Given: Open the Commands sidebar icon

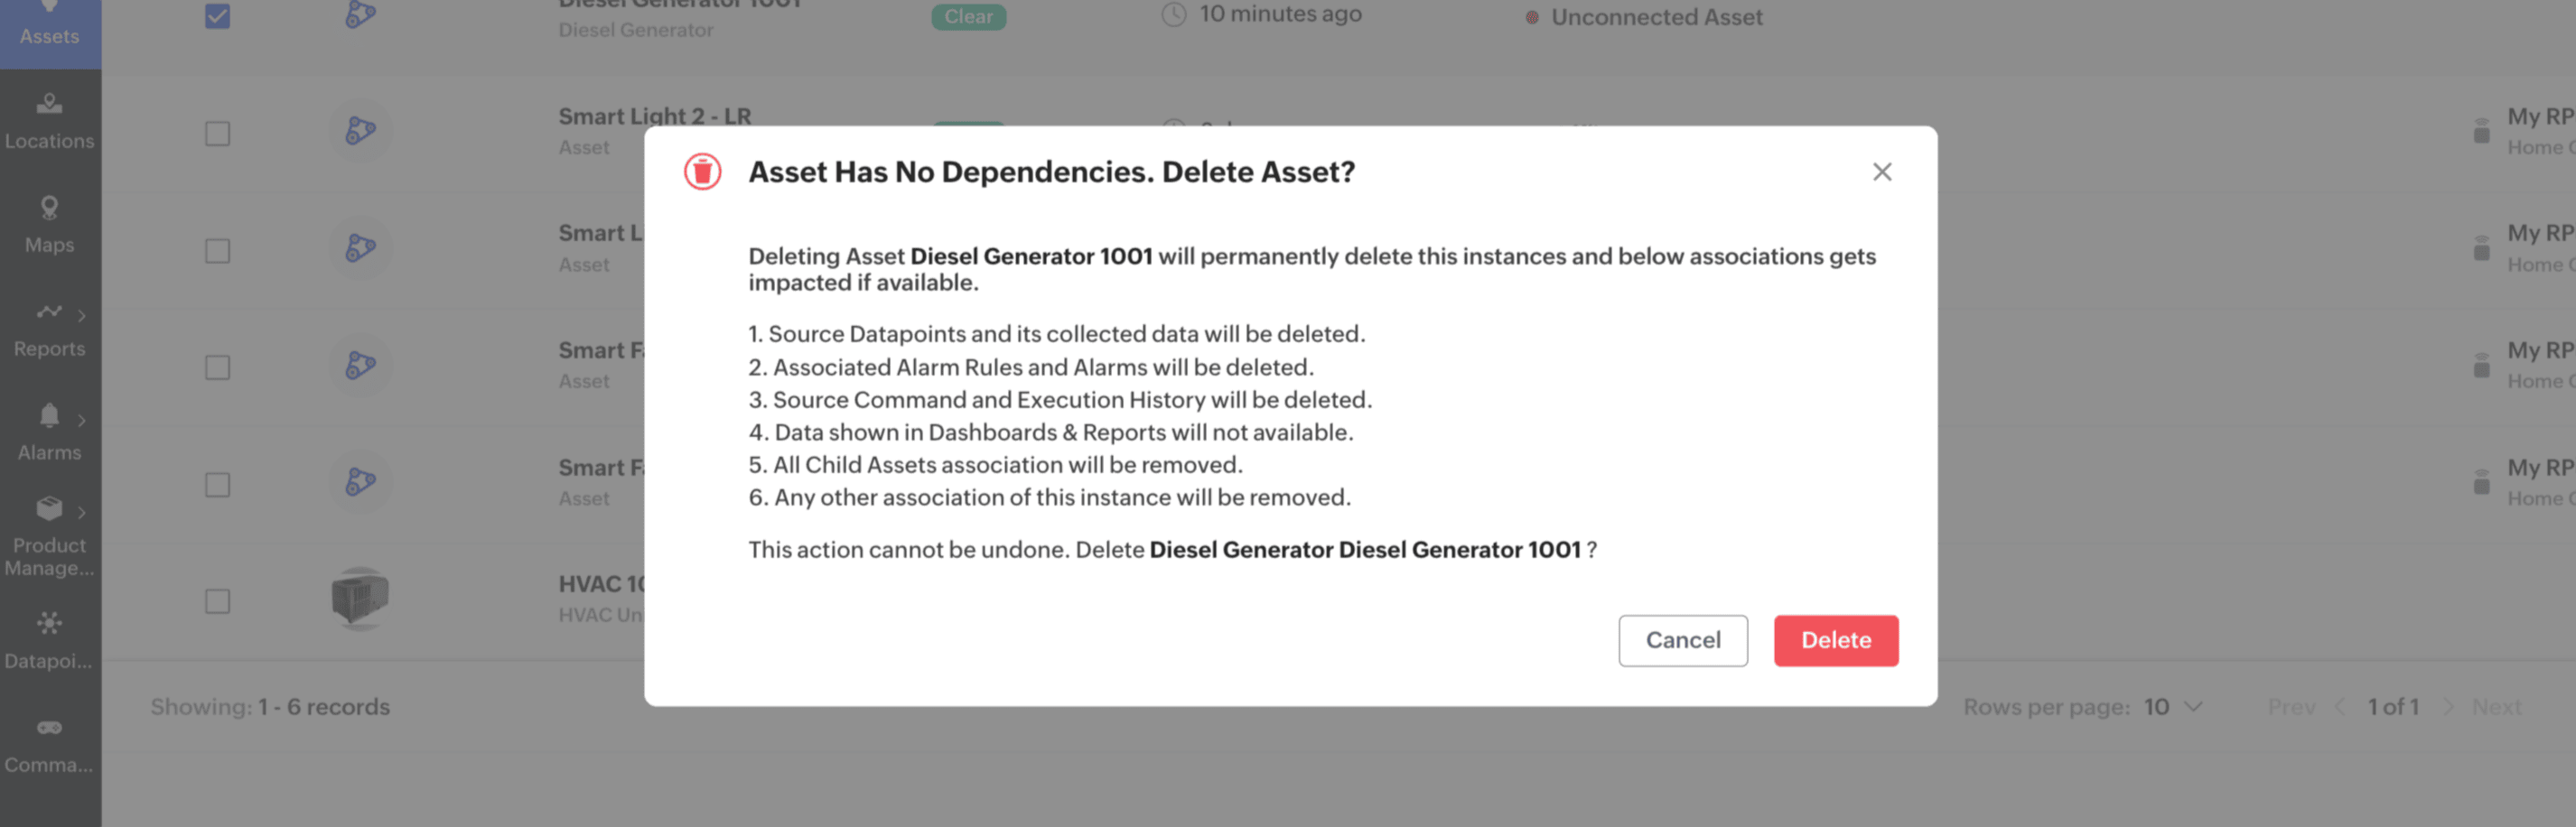Looking at the screenshot, I should 49,728.
